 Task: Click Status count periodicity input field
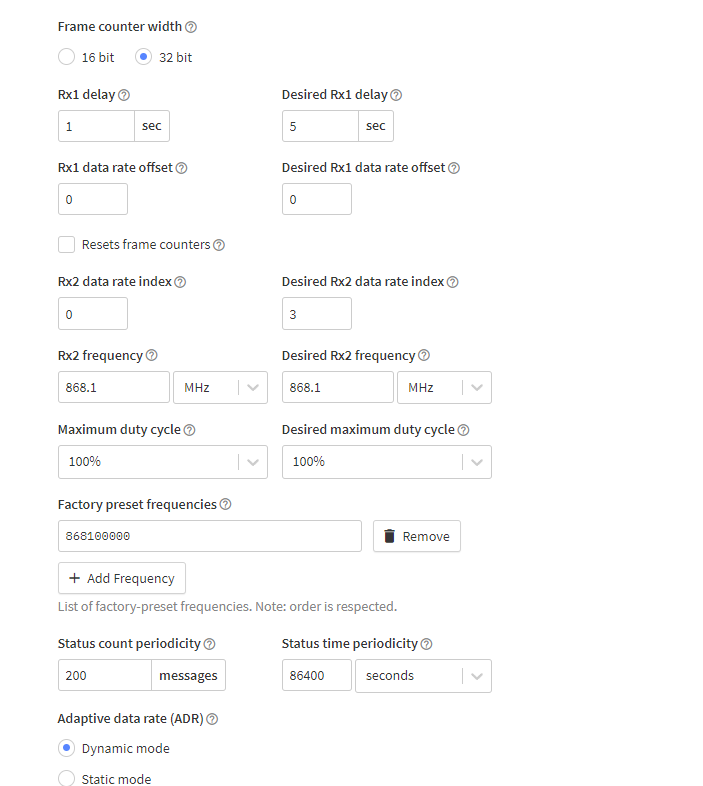click(x=105, y=676)
